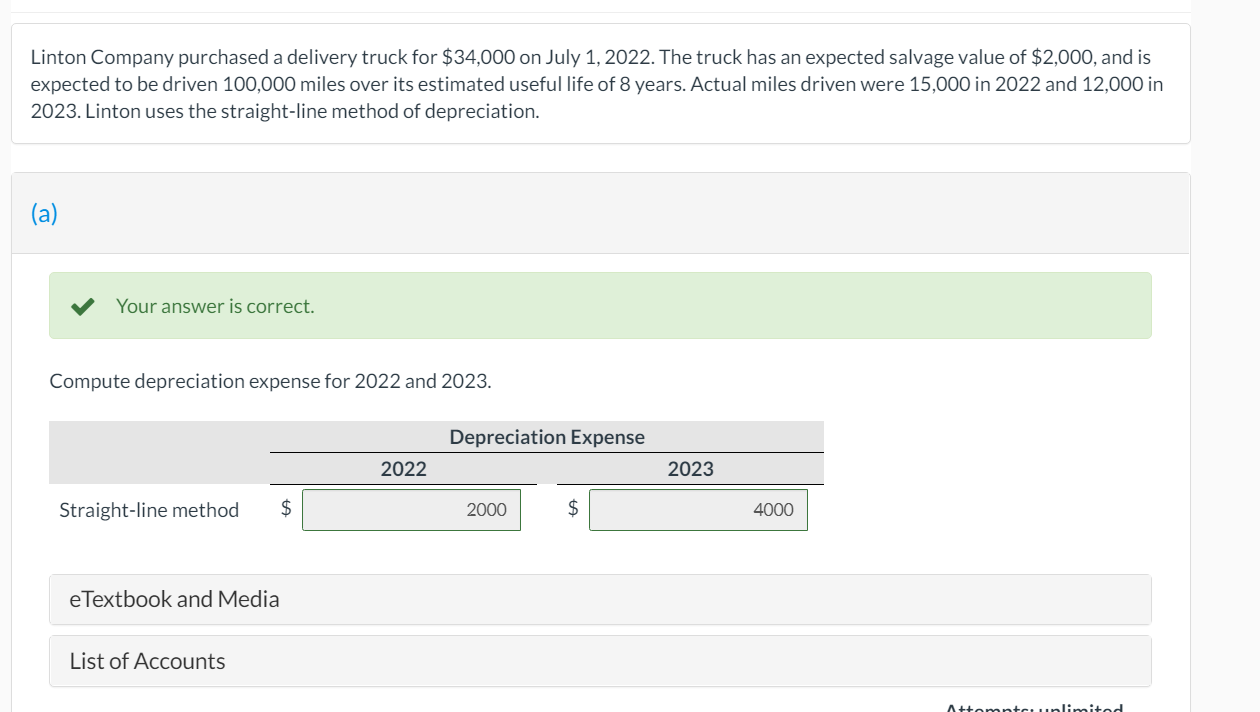1260x712 pixels.
Task: Select the 2022 column heading
Action: (x=399, y=468)
